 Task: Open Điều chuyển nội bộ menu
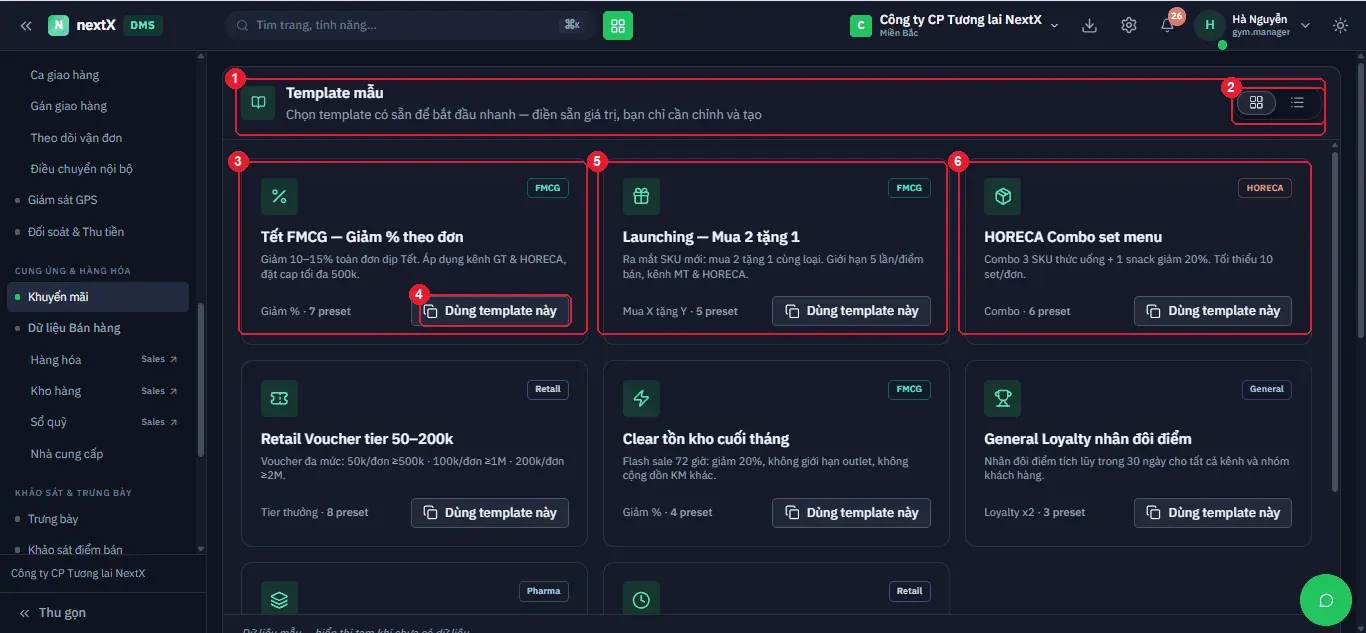point(81,169)
